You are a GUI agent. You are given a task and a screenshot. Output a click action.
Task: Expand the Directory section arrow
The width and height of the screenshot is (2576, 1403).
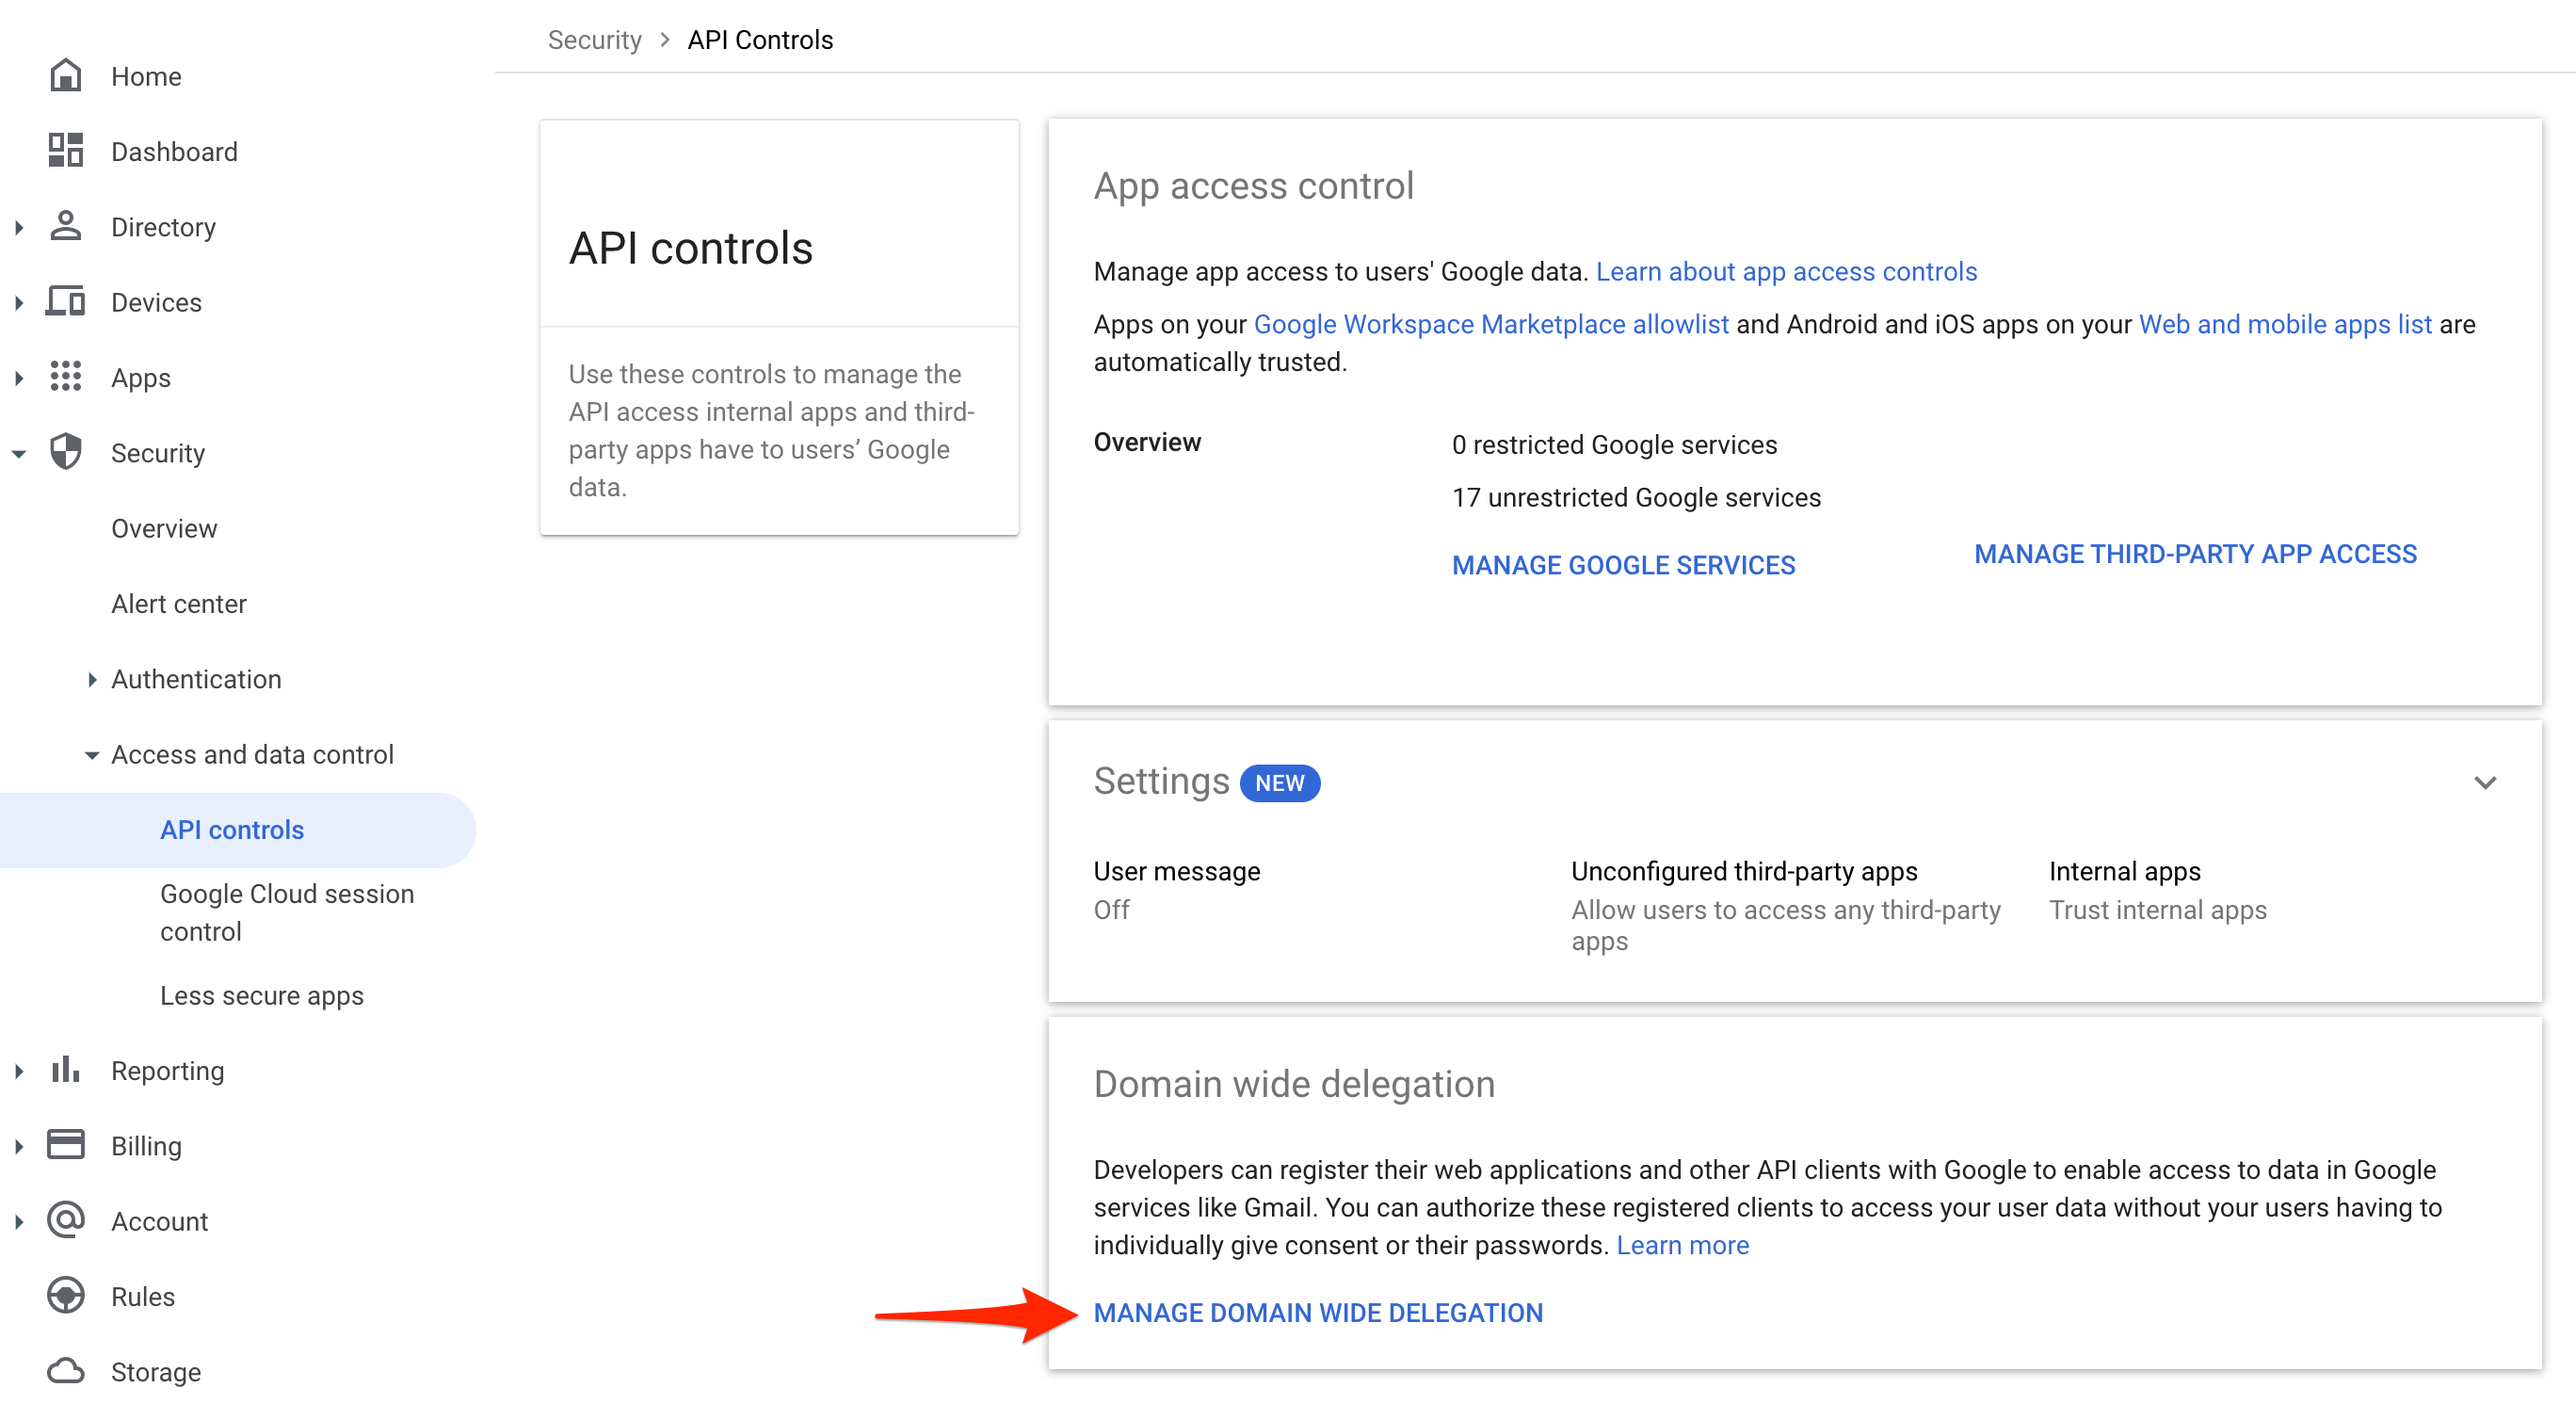point(19,227)
